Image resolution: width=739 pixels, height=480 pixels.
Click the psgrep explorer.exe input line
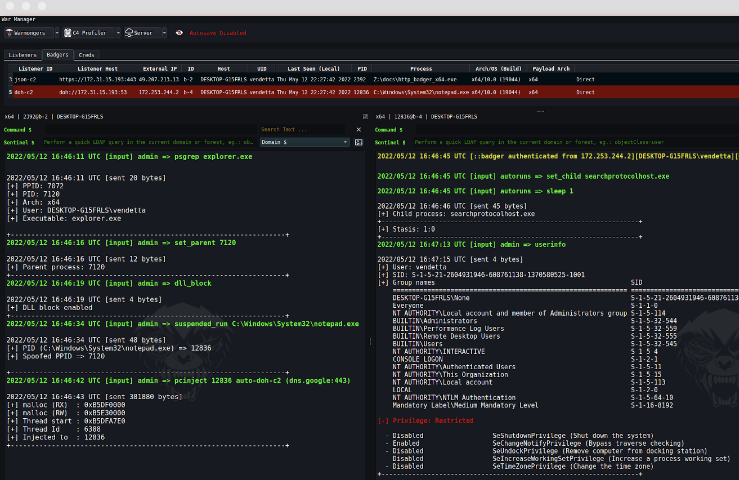pos(129,157)
